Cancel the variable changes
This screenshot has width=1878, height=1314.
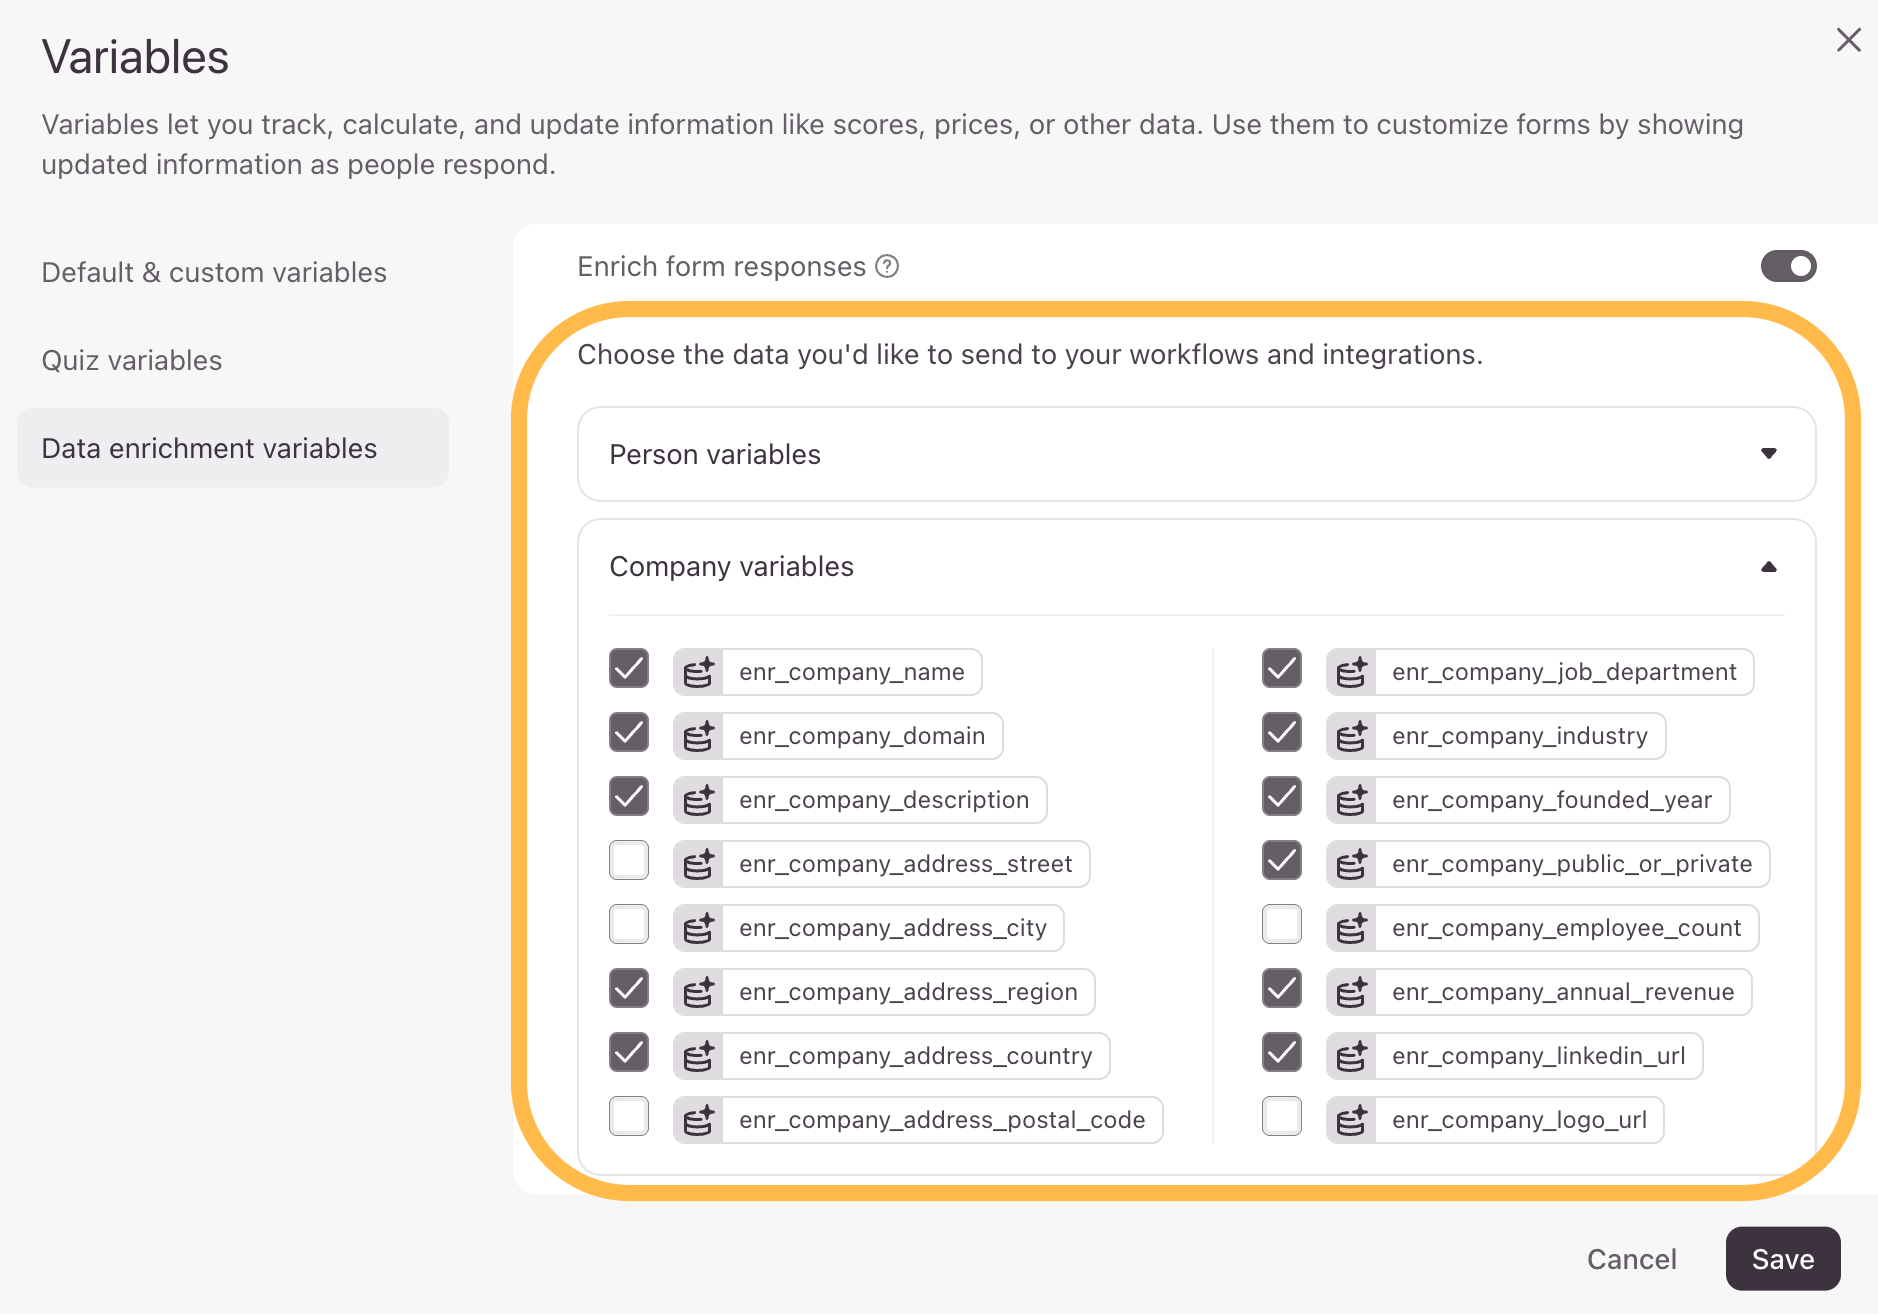point(1631,1259)
